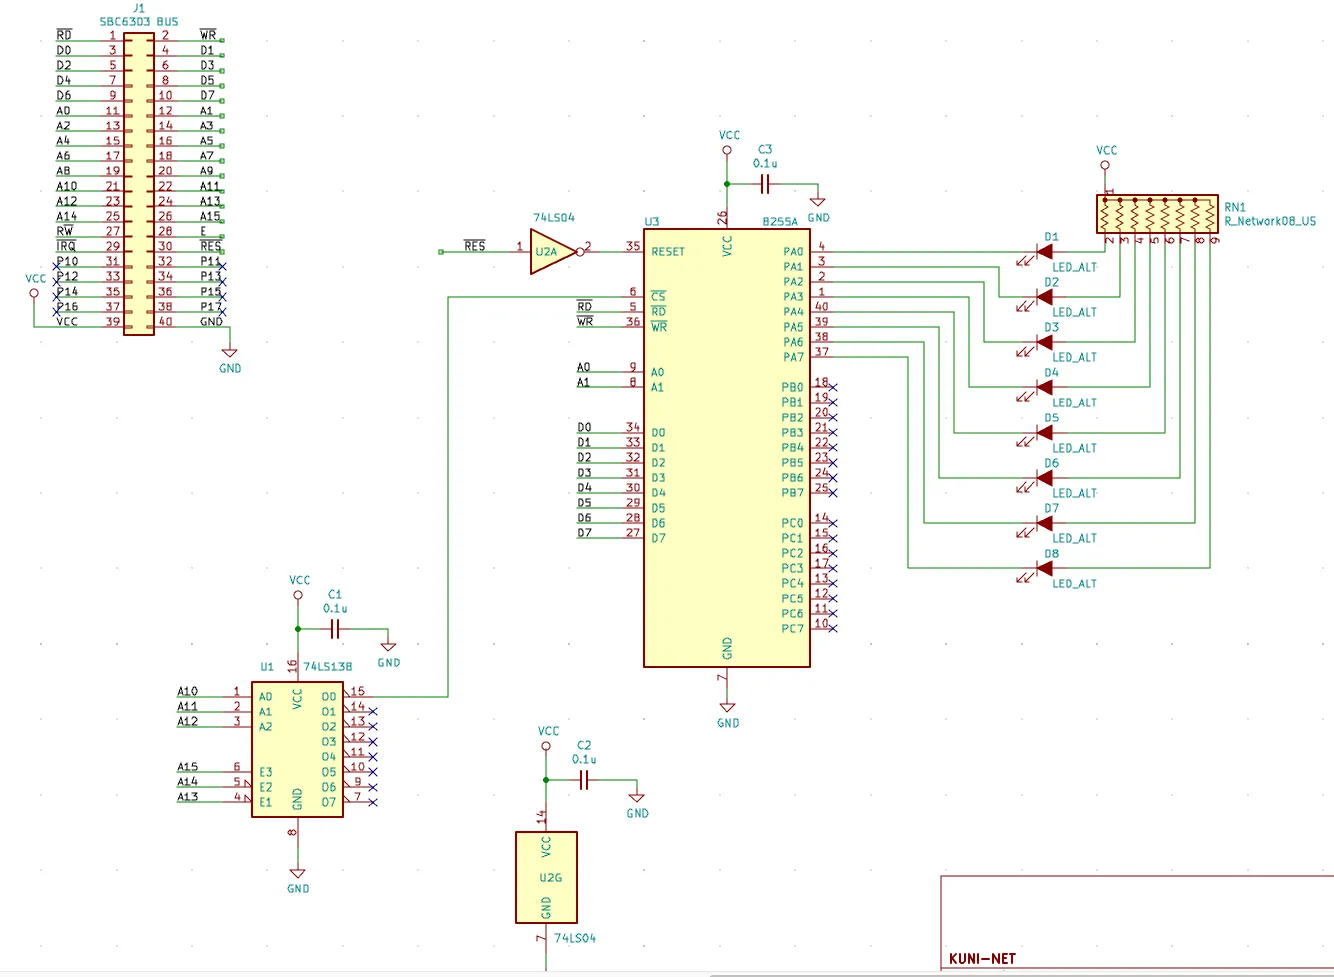Click the U2A 74LS04 inverter triangle

click(554, 252)
